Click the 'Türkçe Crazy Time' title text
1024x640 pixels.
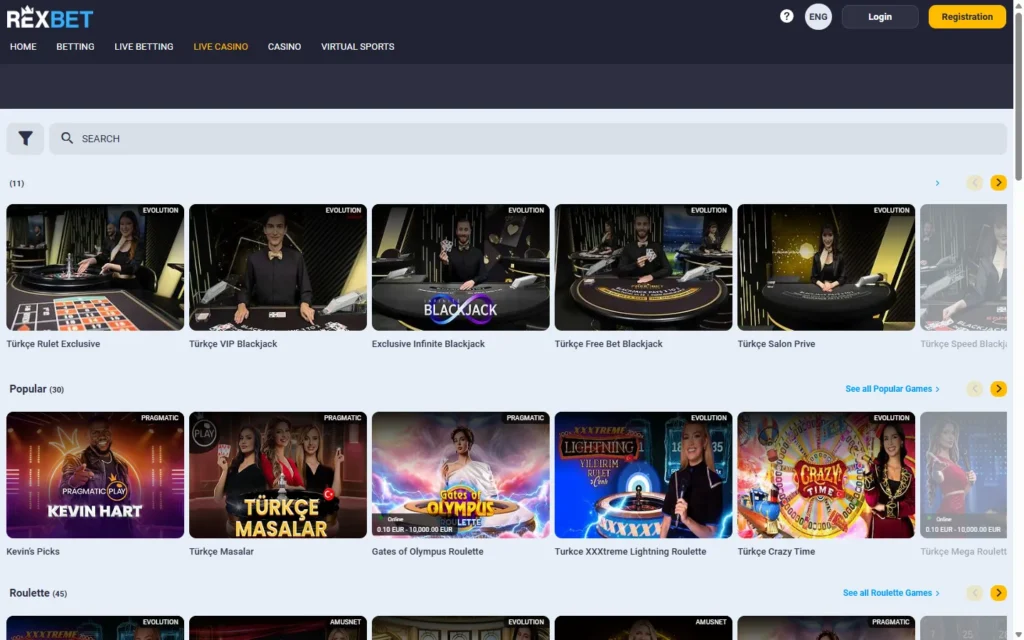[776, 552]
